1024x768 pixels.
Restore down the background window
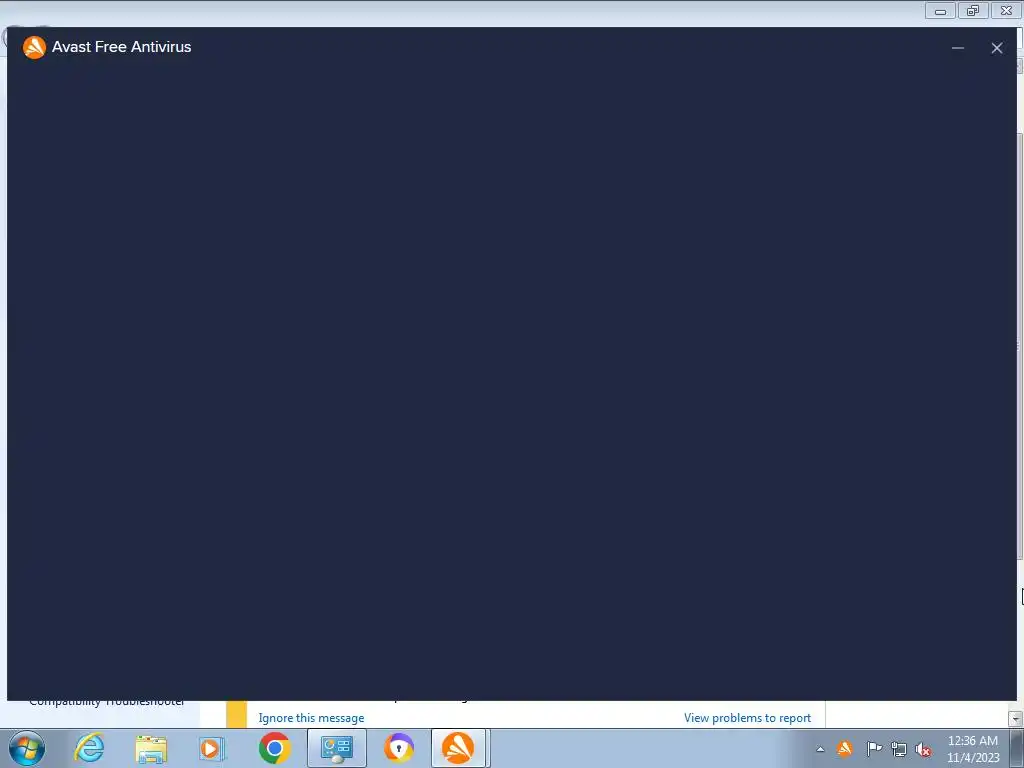973,10
